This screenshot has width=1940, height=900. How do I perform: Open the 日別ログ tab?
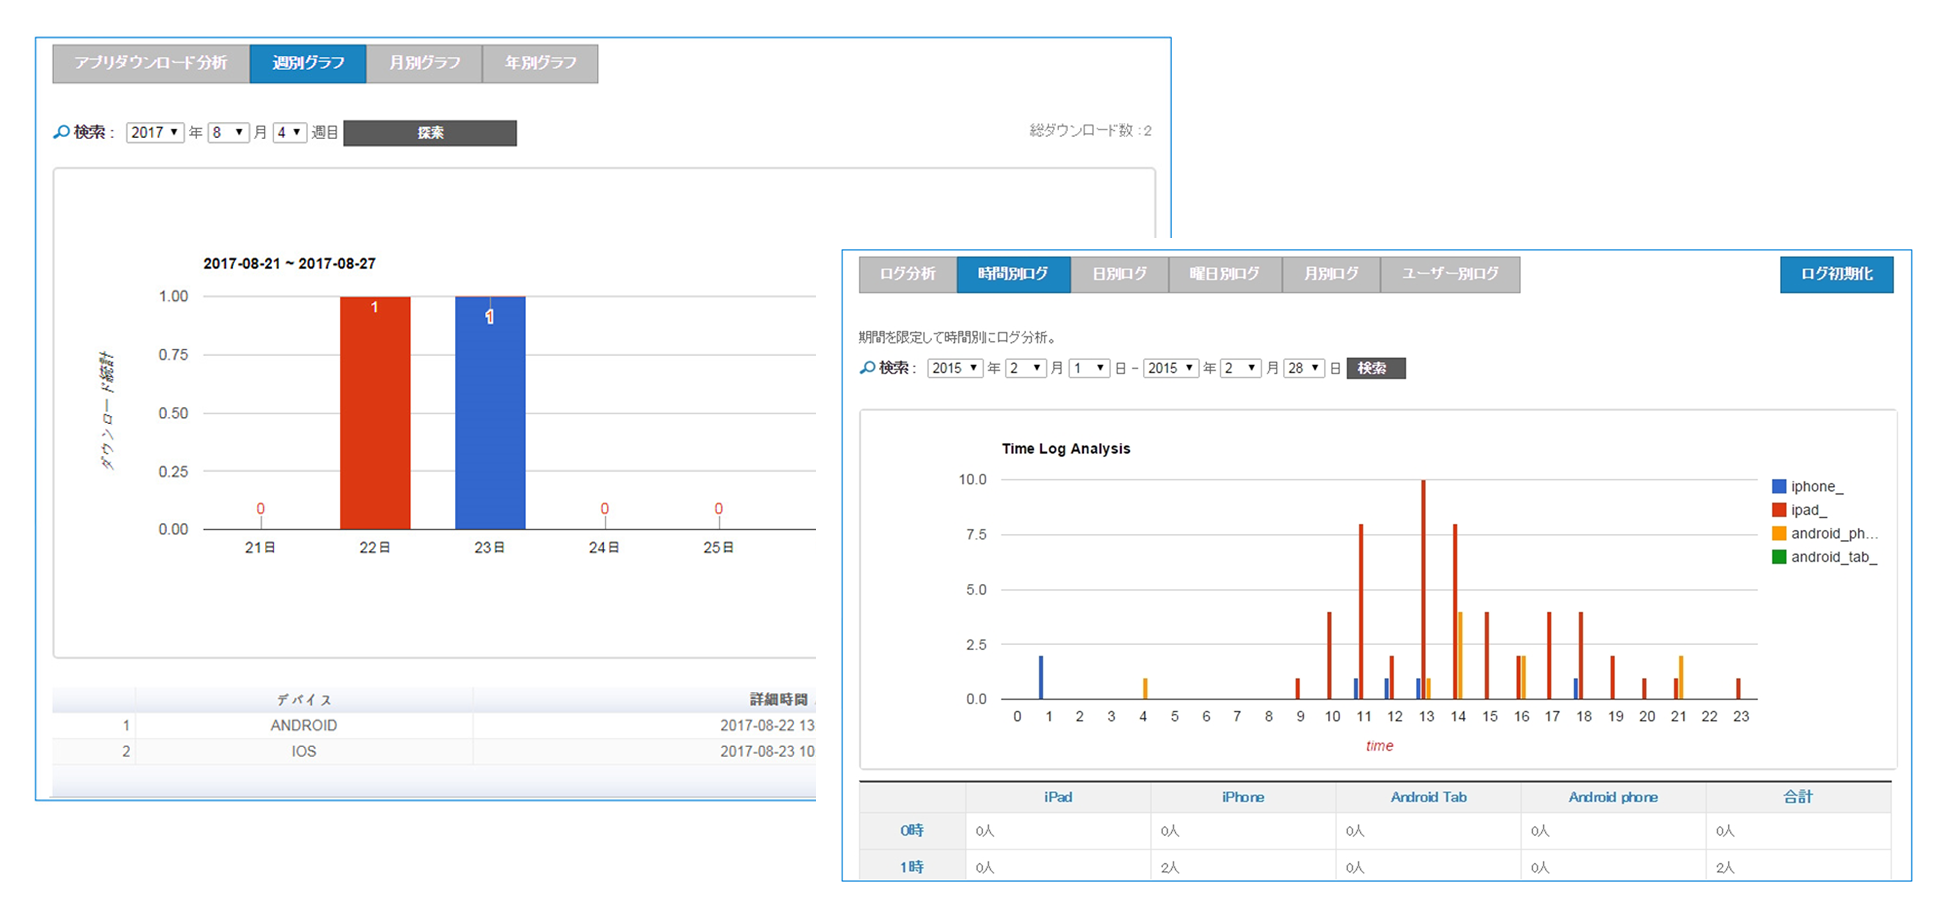1119,274
